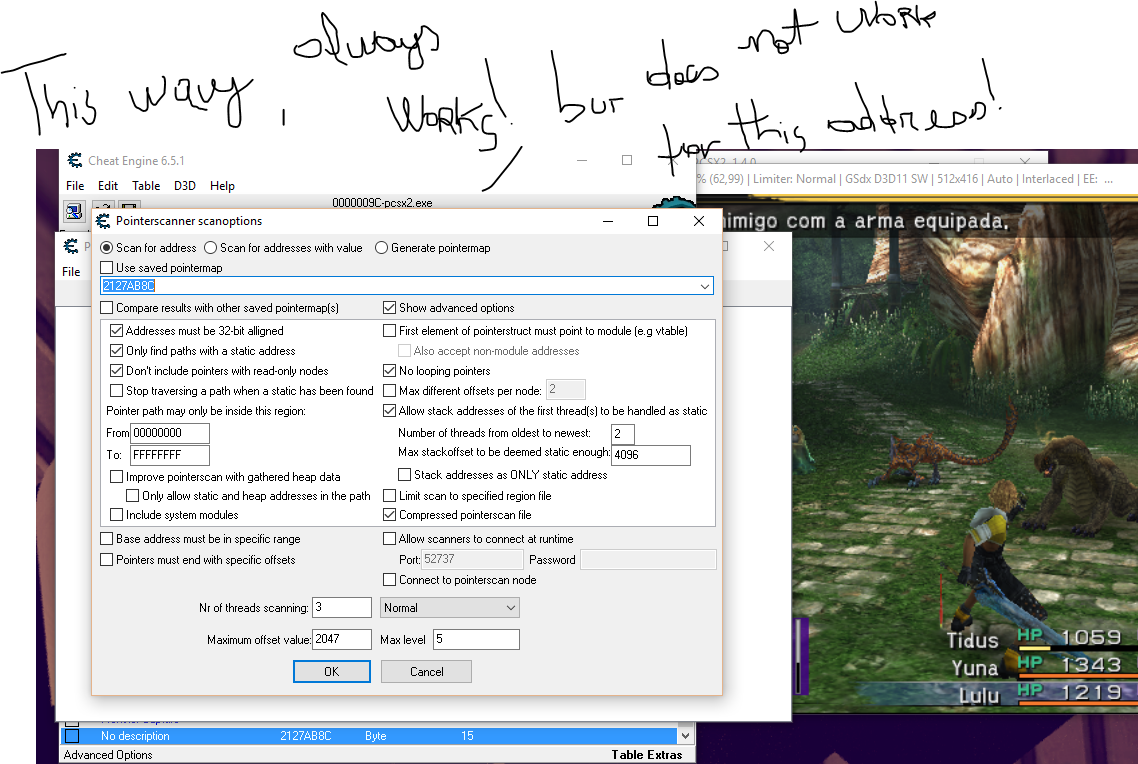Select the 'Scan for addresses with value' radio

[211, 247]
